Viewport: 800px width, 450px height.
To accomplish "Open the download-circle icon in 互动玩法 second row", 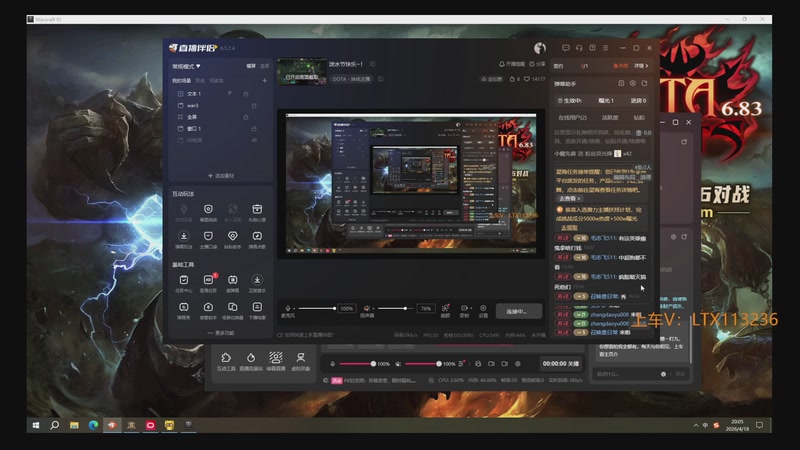I will point(184,236).
